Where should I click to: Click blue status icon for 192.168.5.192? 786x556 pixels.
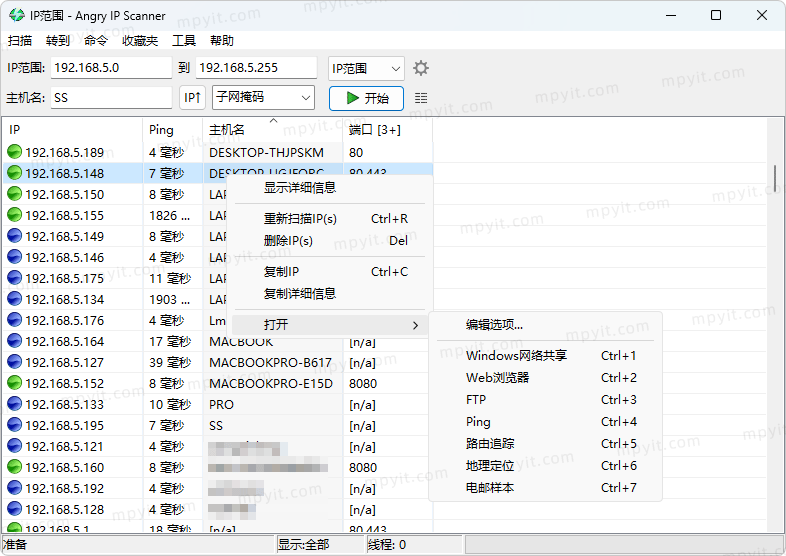tap(15, 488)
